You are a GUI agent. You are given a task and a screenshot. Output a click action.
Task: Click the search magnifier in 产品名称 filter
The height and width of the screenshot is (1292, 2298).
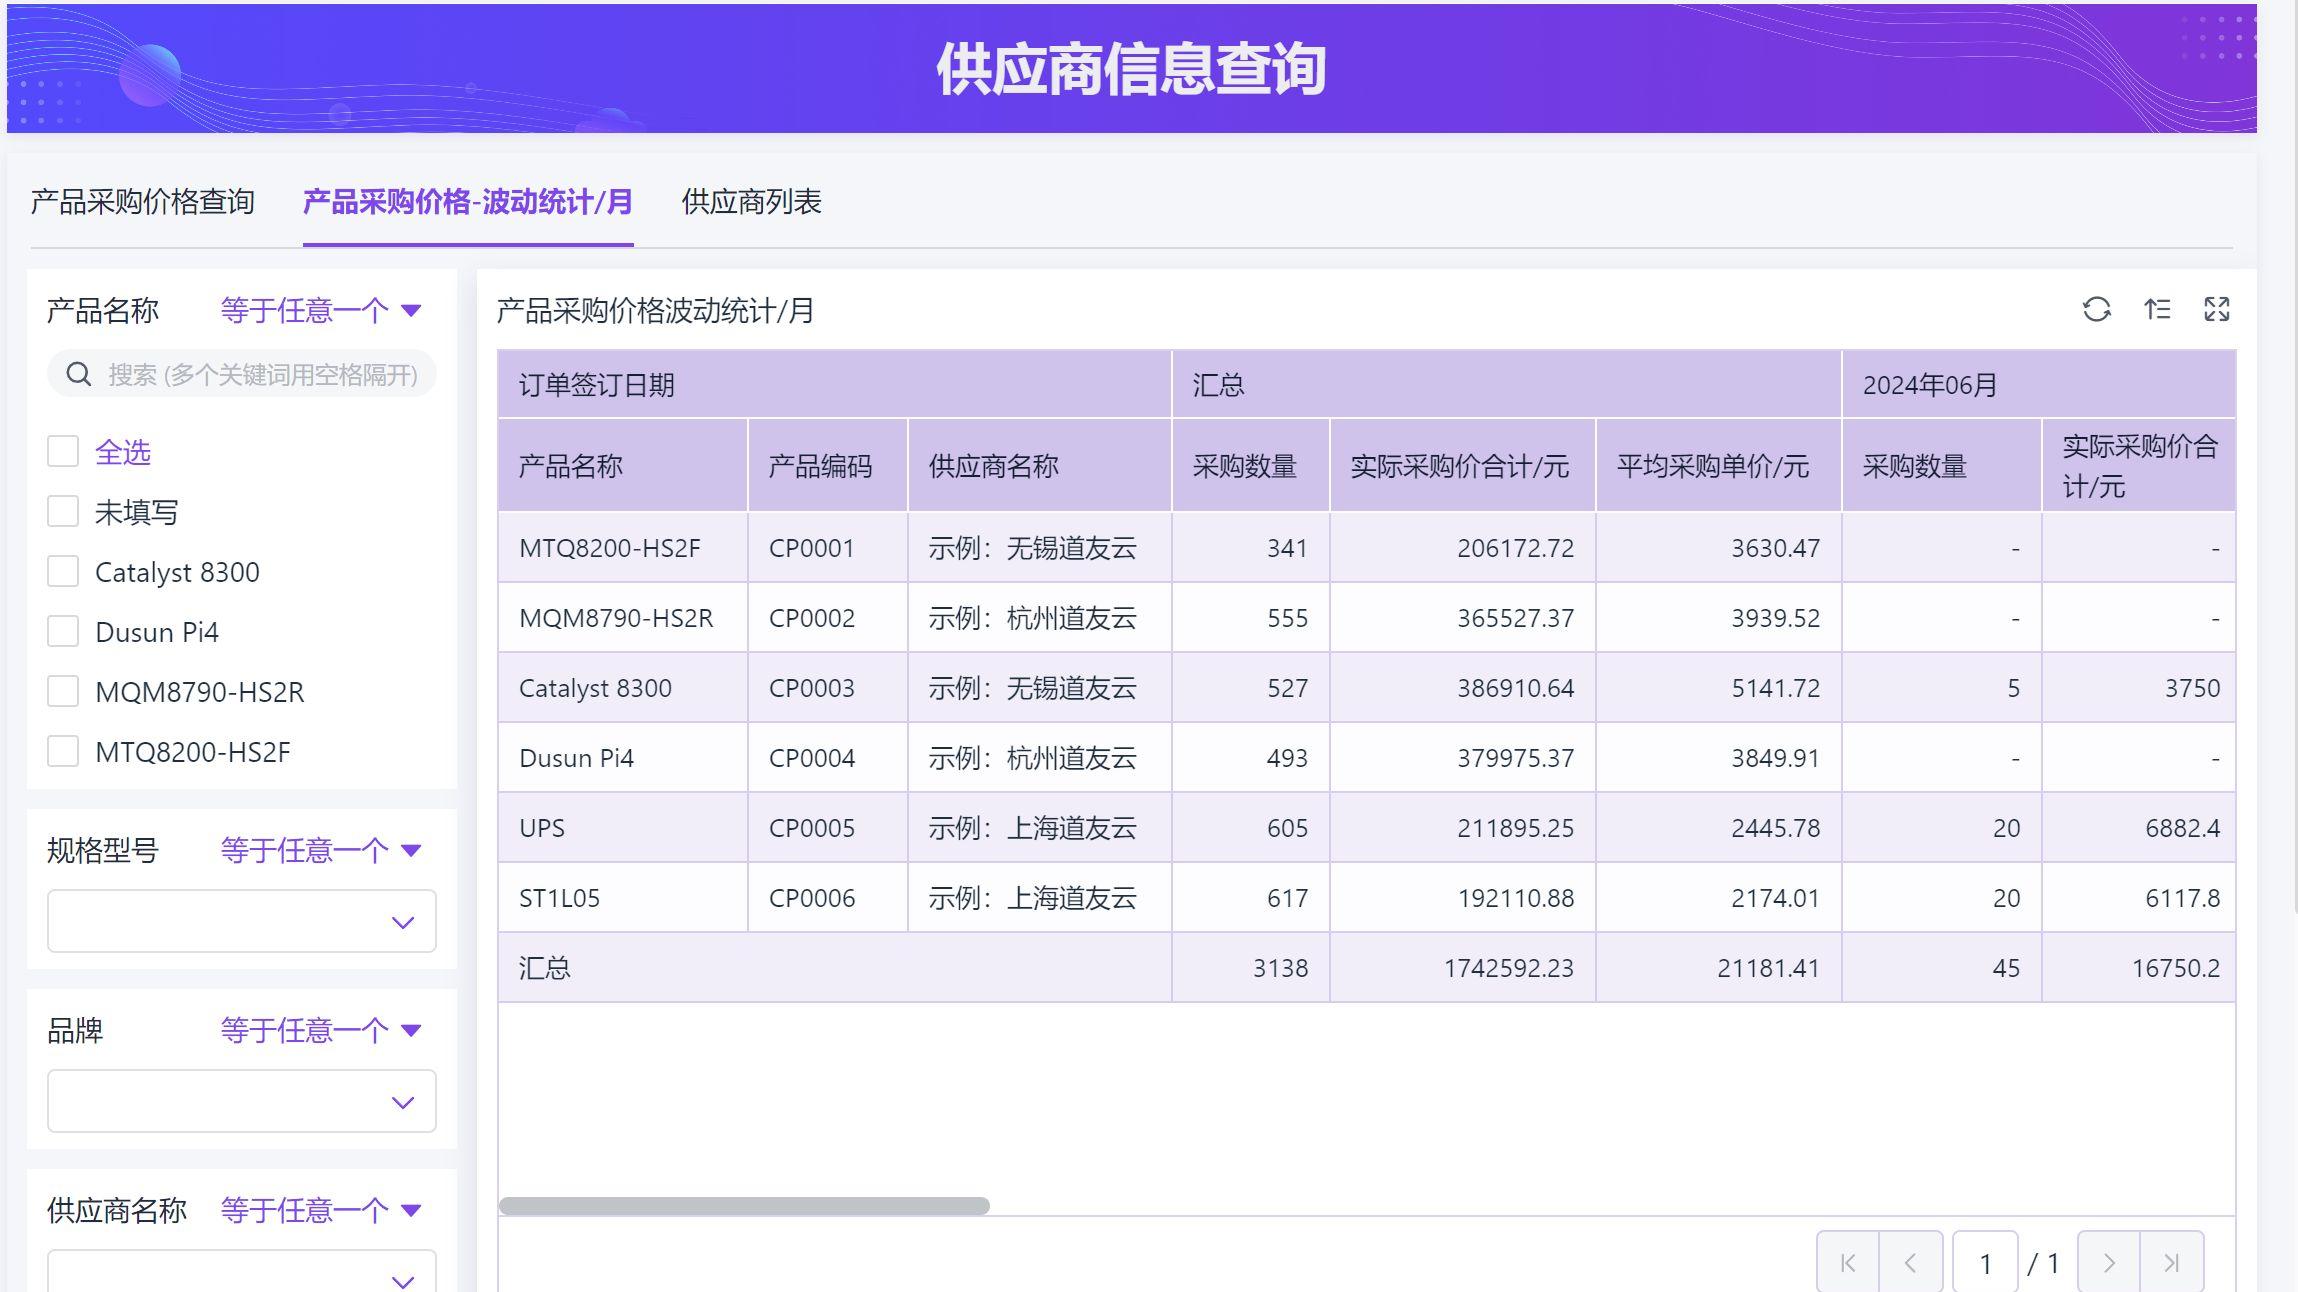78,372
